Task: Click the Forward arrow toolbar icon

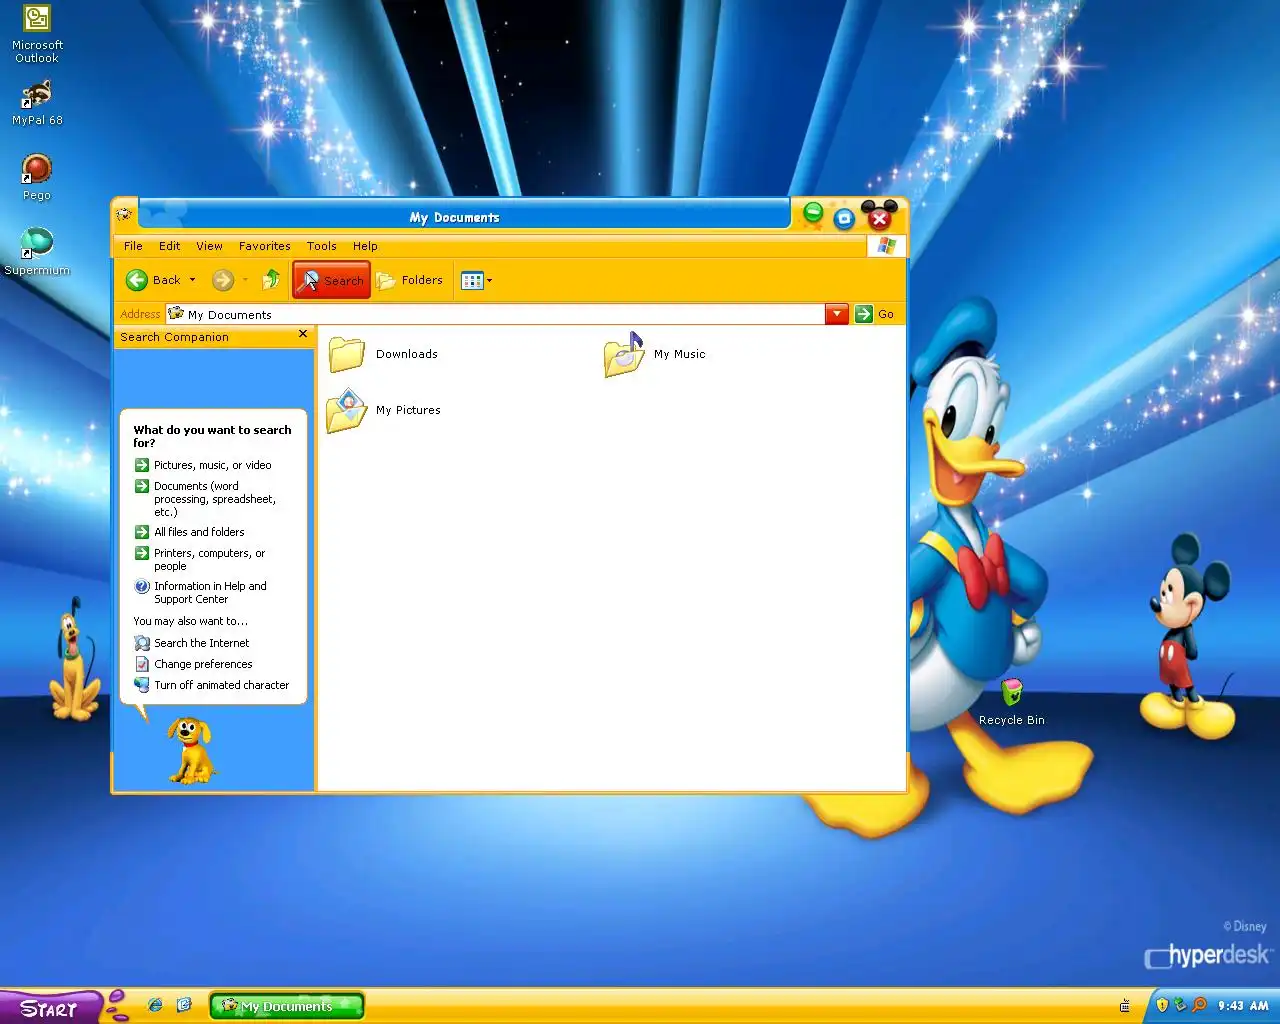Action: click(x=223, y=280)
